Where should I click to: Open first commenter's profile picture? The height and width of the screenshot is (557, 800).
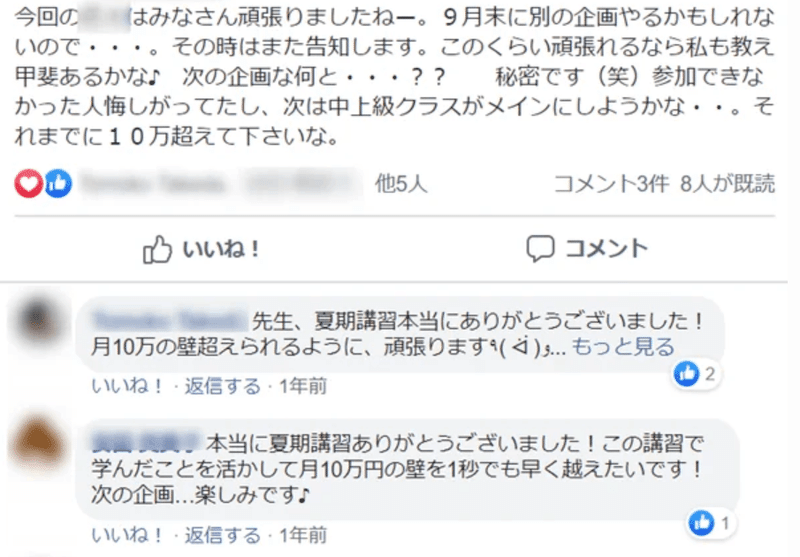pyautogui.click(x=40, y=323)
